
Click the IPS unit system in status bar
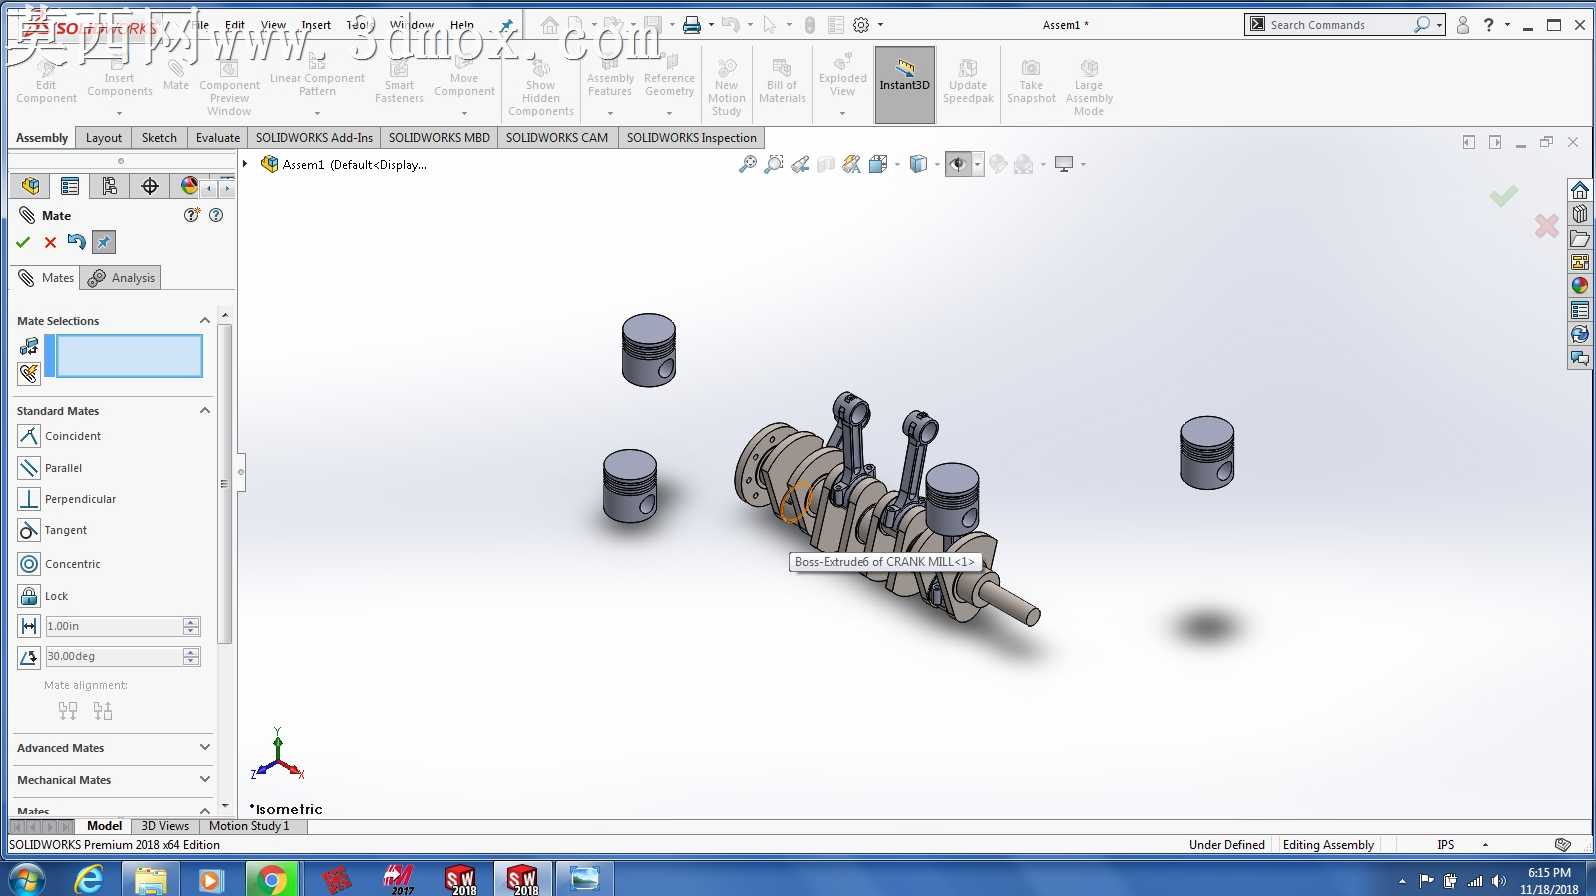tap(1446, 845)
